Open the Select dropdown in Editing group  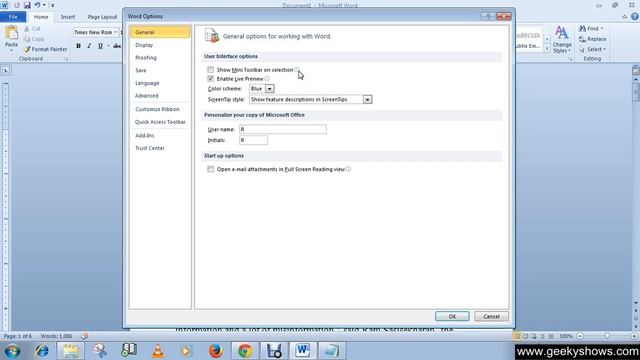(592, 49)
